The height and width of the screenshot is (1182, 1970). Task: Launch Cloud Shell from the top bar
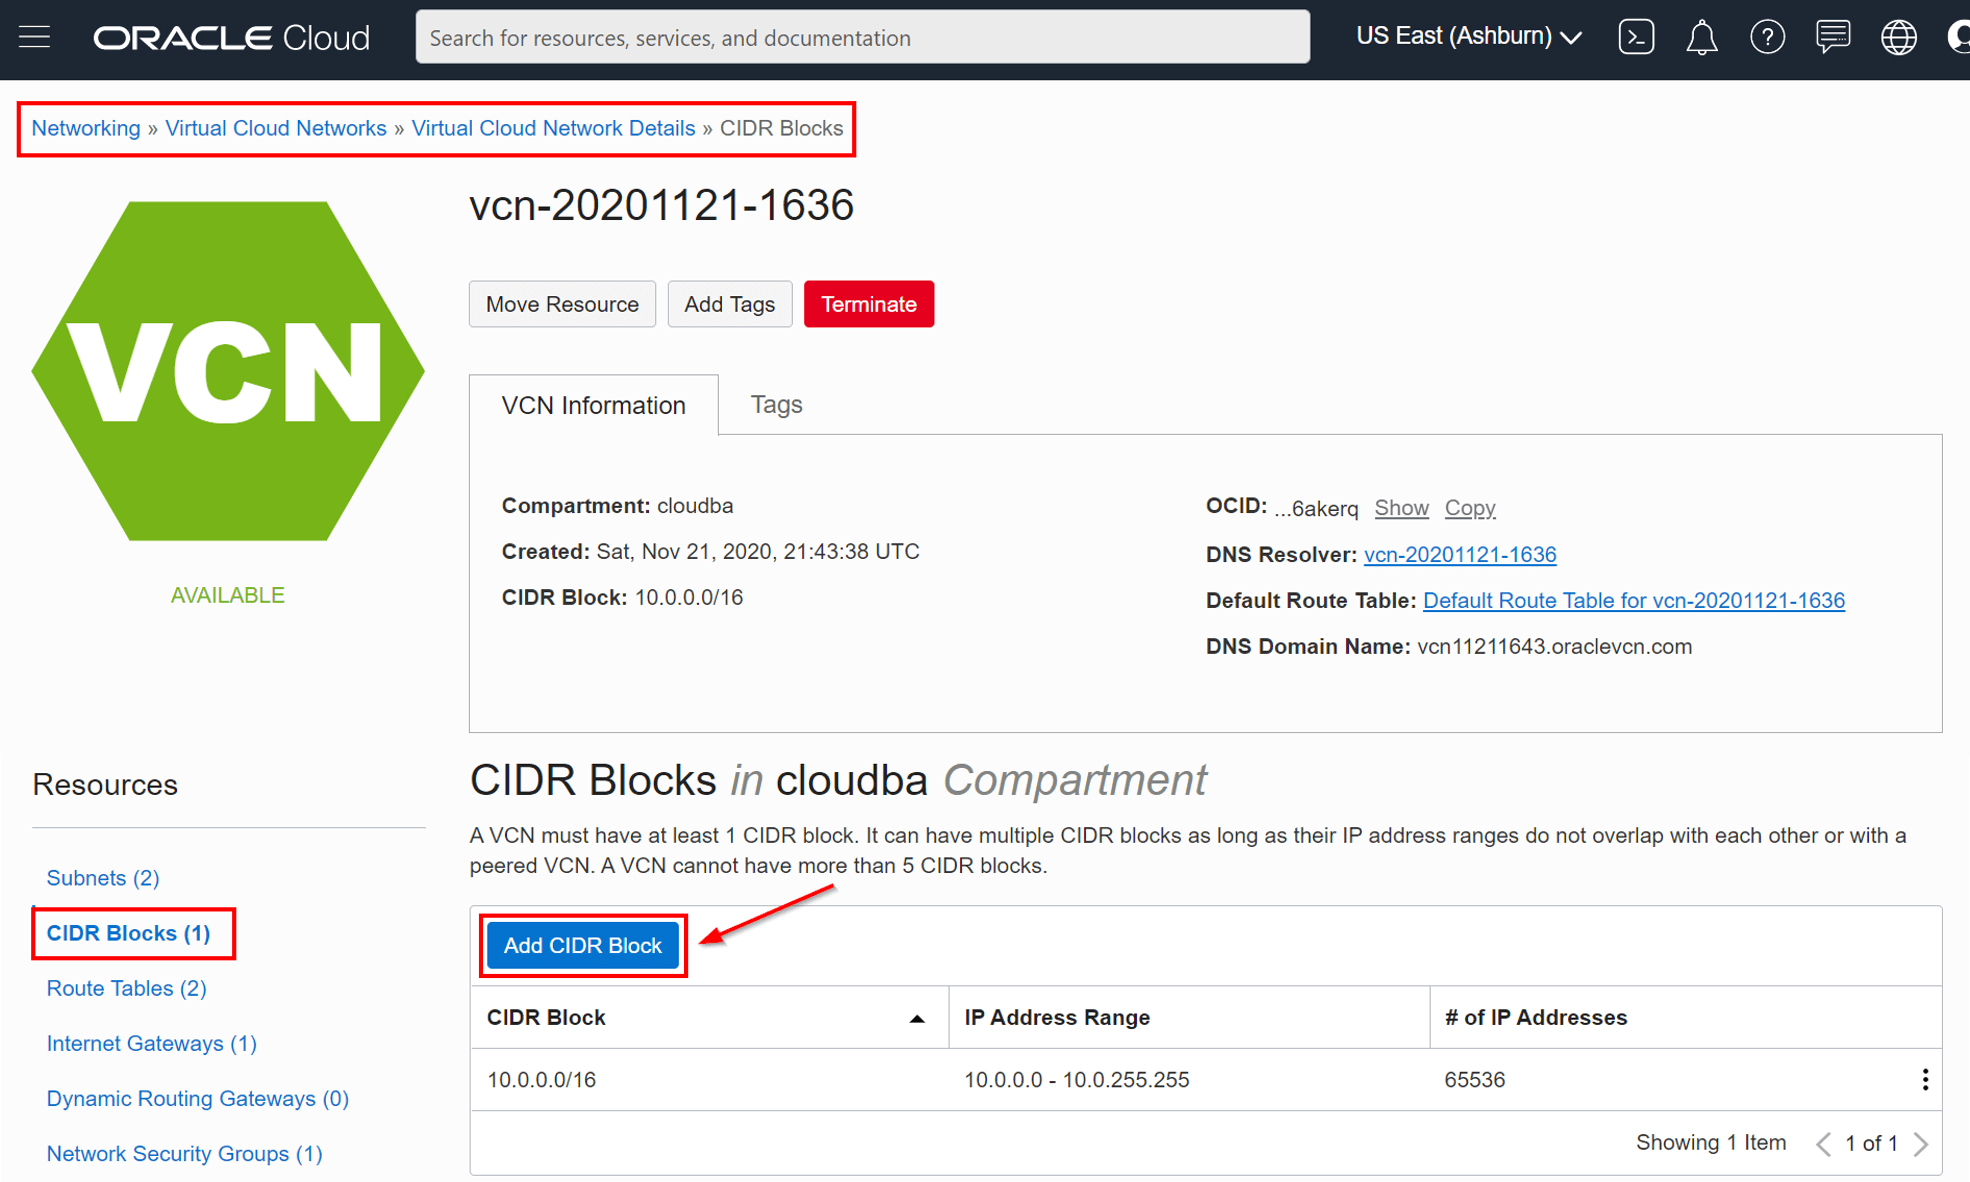click(1636, 36)
